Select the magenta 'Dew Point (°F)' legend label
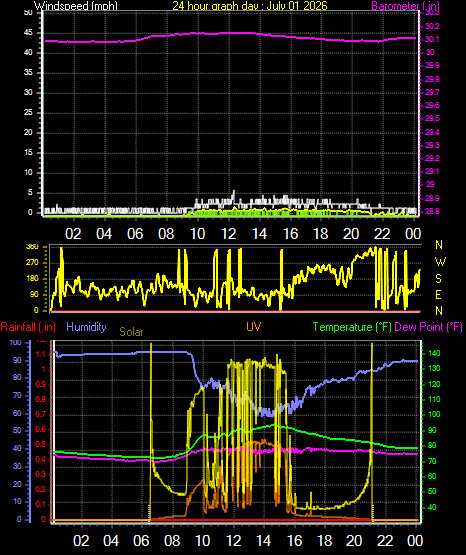This screenshot has width=466, height=555. [428, 327]
